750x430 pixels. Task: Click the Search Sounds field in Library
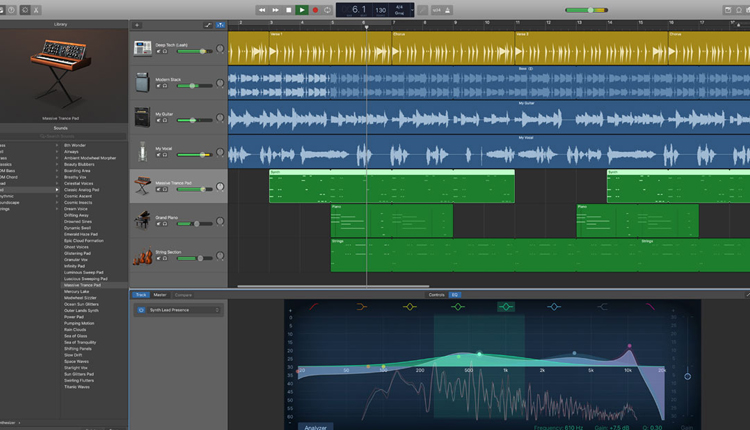60,136
